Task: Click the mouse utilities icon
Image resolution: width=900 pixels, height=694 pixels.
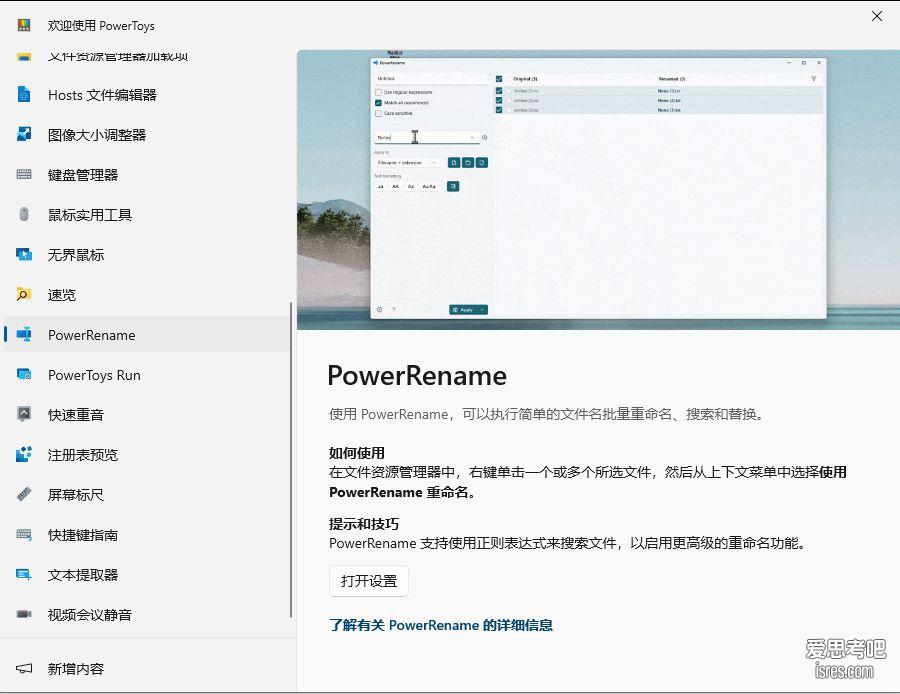Action: click(x=24, y=214)
